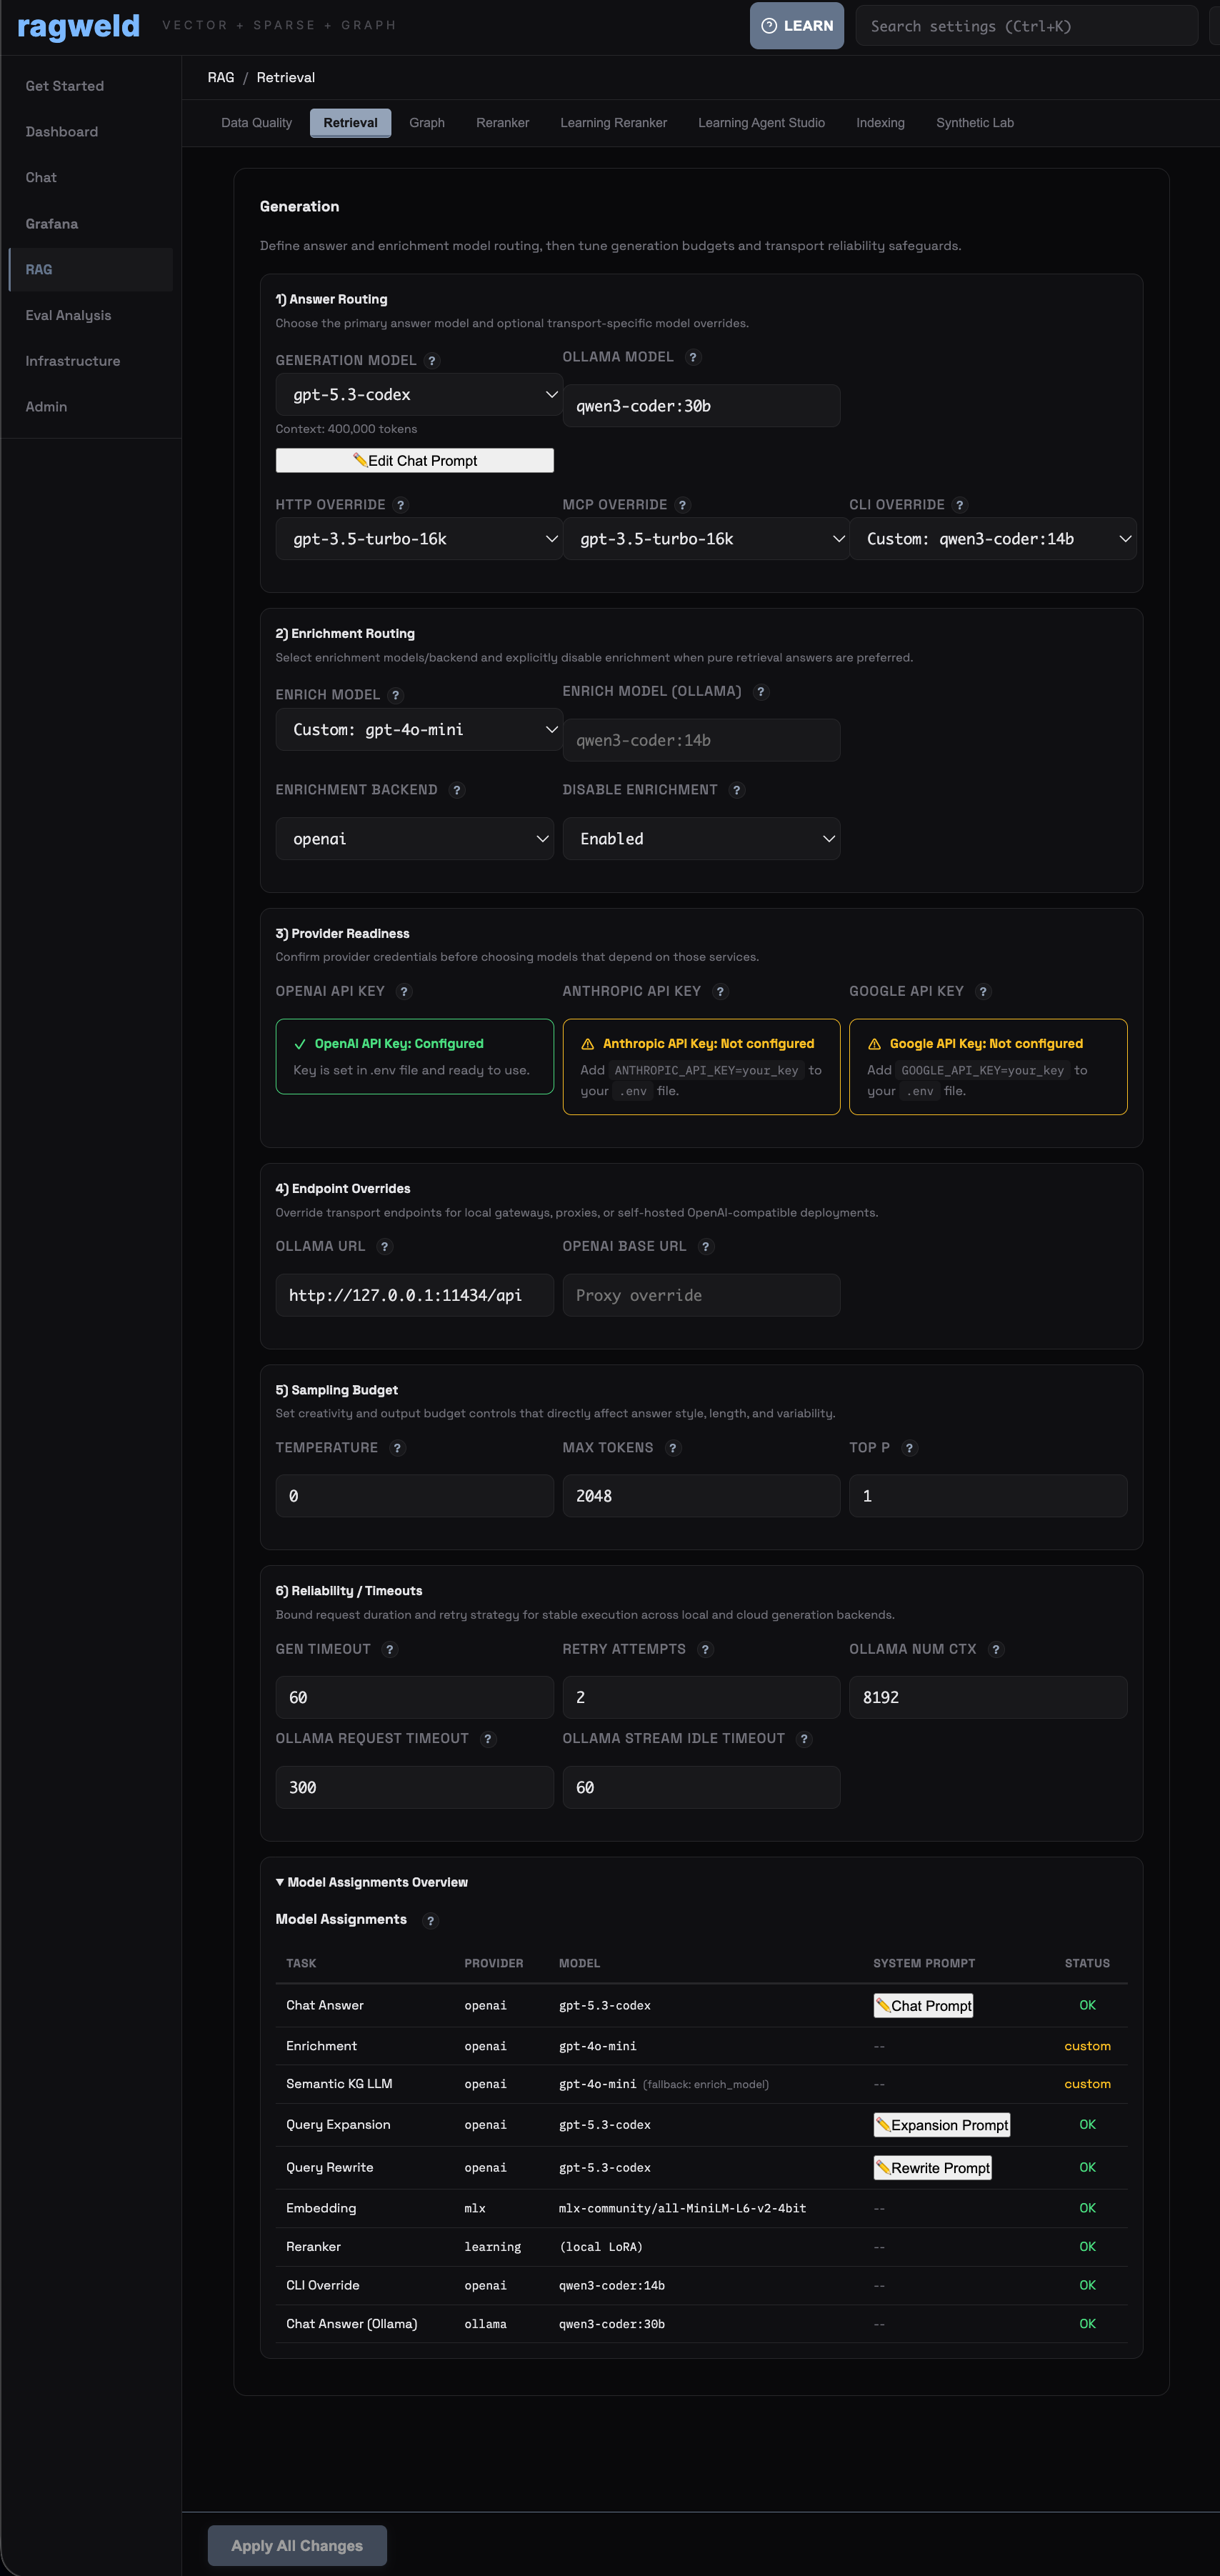
Task: Open help for Temperature setting
Action: tap(397, 1448)
